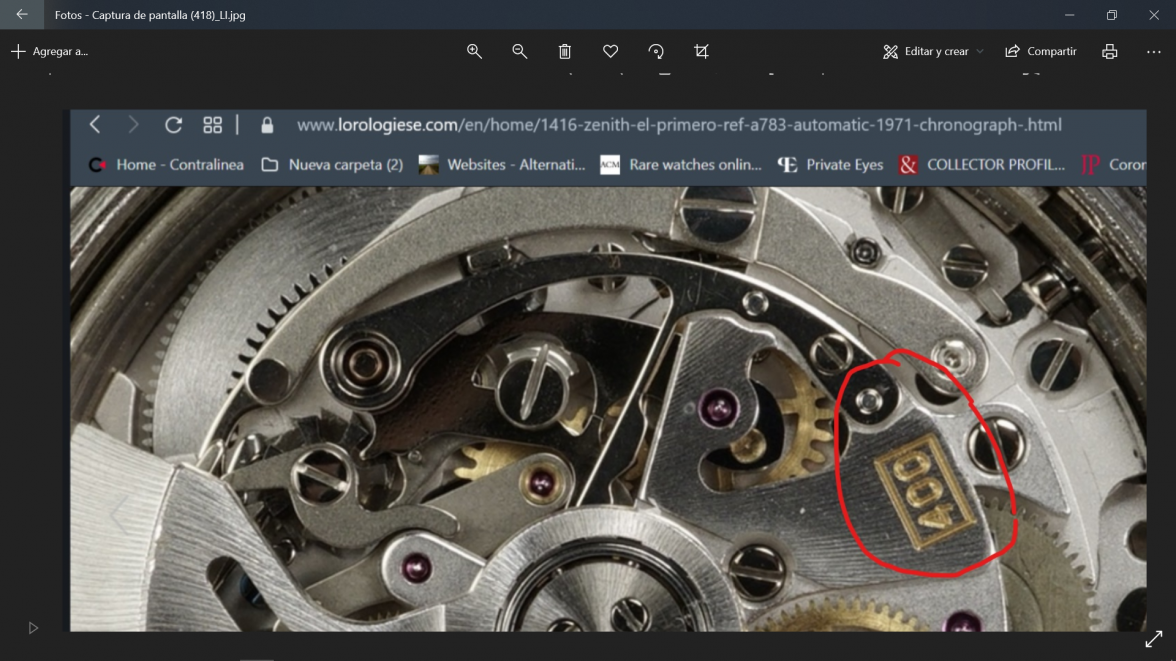Click the address bar showing the zenith chronograph URL
Screen dimensions: 1176x661
point(680,124)
